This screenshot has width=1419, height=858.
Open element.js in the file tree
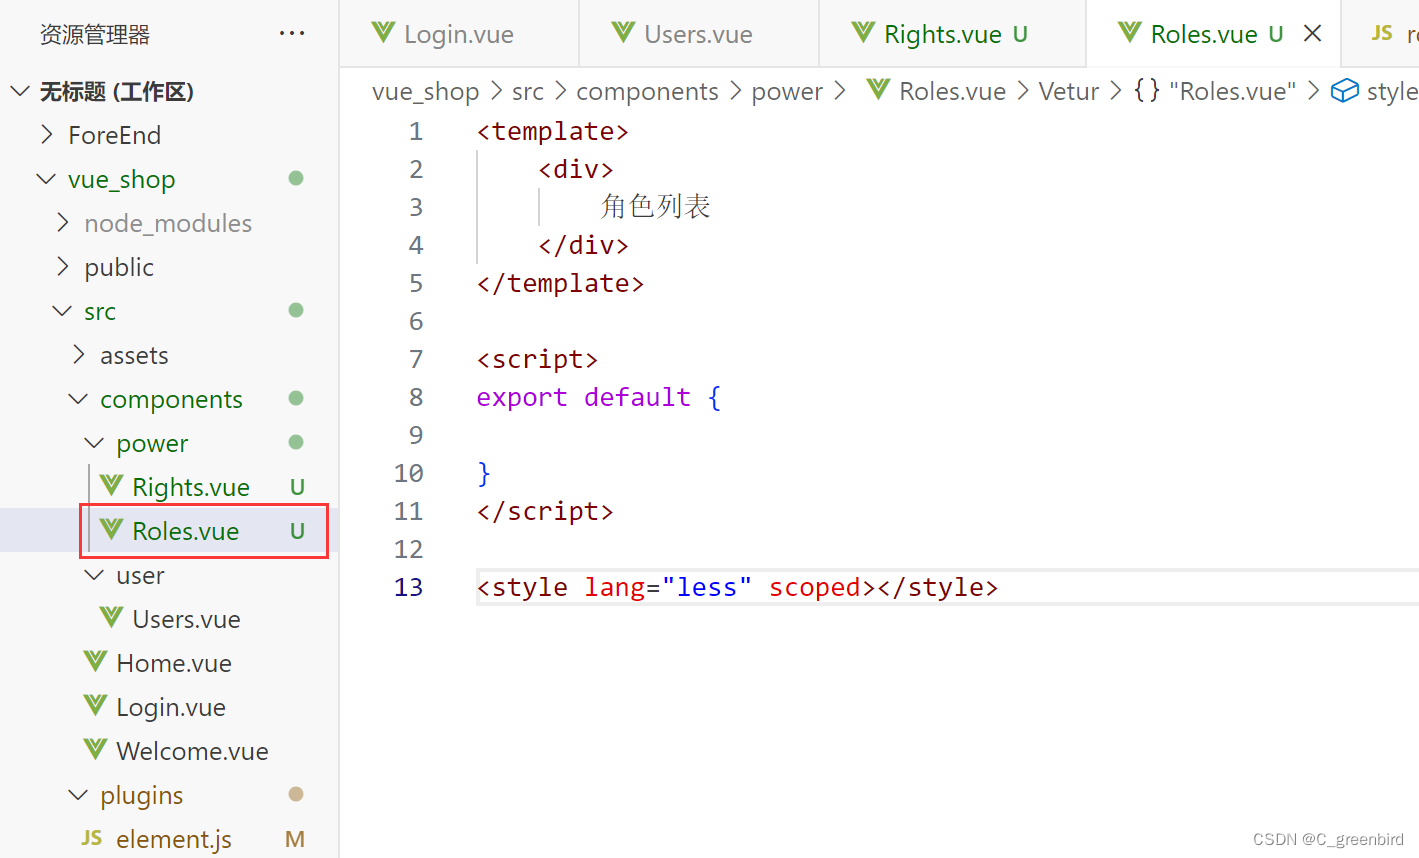[x=174, y=839]
